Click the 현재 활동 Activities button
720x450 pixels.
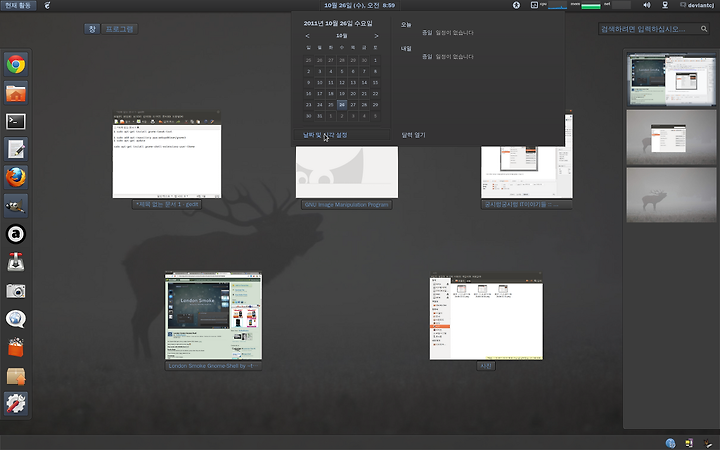(x=18, y=5)
